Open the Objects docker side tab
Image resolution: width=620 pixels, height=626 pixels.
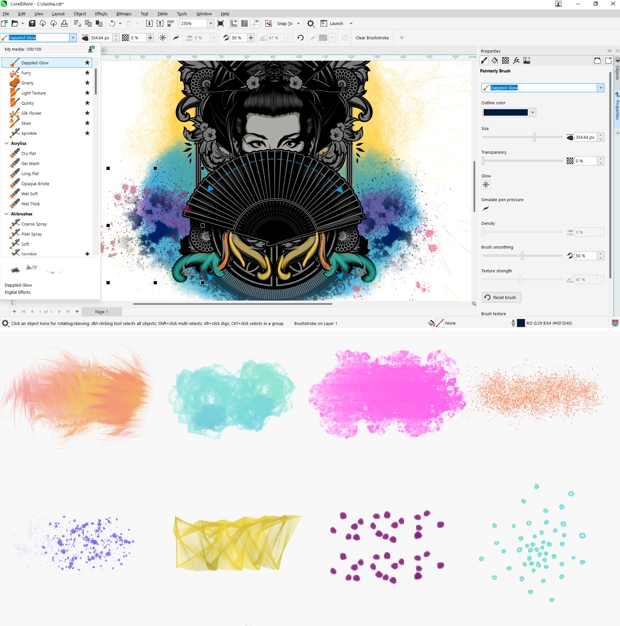pos(617,71)
